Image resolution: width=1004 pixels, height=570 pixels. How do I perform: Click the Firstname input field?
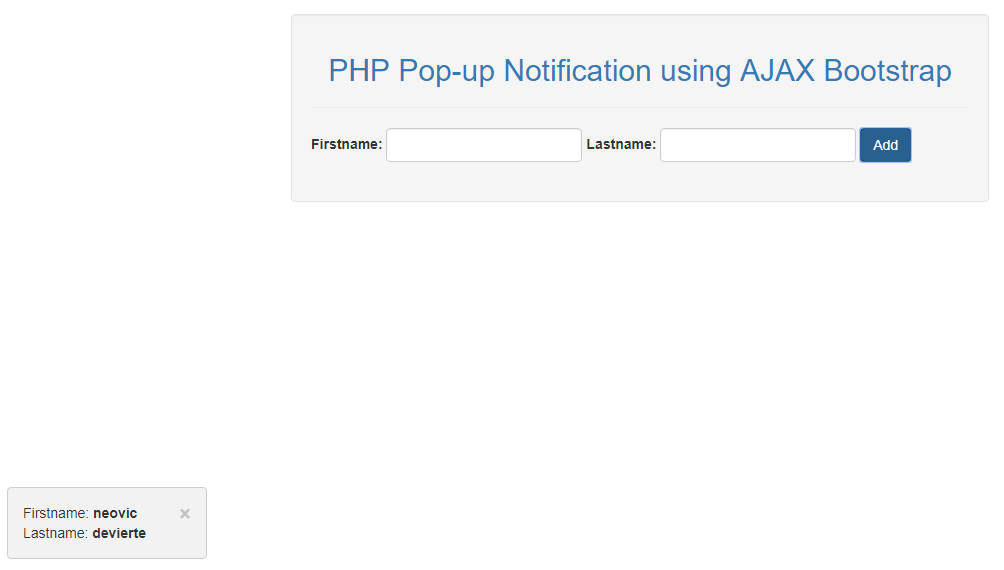(x=483, y=145)
